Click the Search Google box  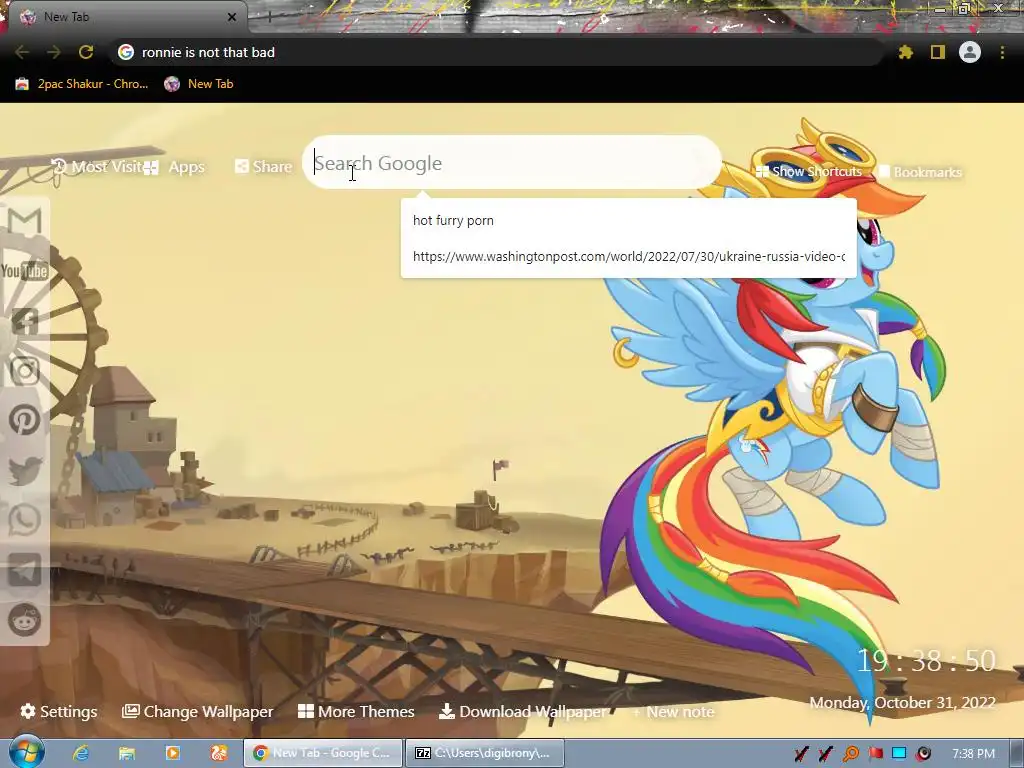(x=512, y=163)
